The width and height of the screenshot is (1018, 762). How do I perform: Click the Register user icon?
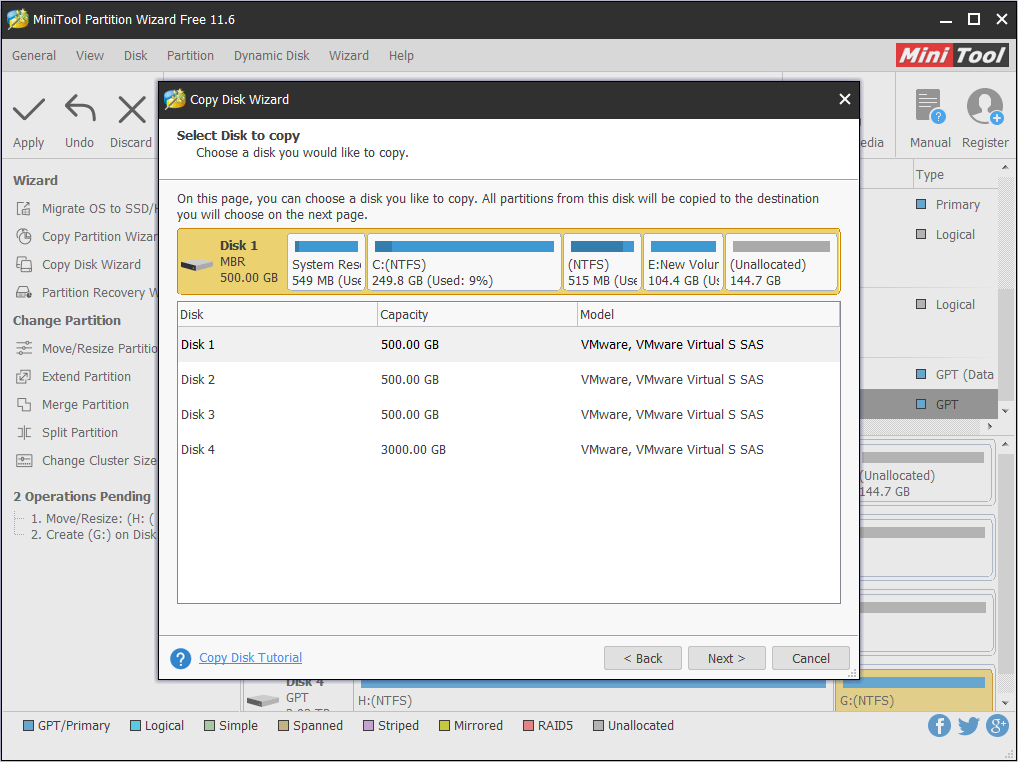(985, 106)
